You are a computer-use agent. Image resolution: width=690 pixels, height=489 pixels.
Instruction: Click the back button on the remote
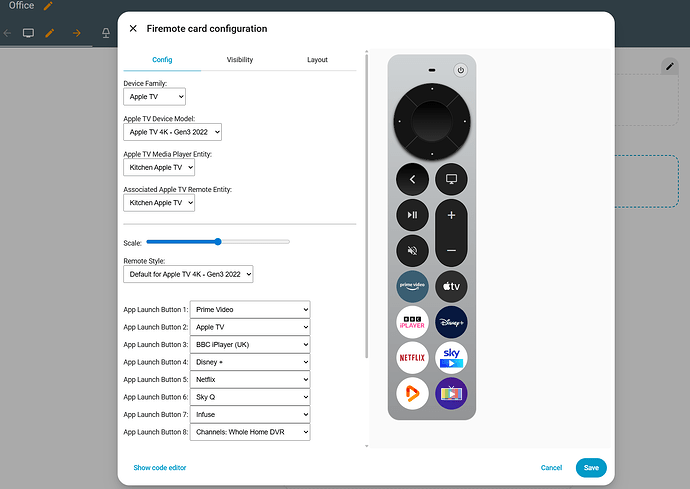pyautogui.click(x=412, y=179)
